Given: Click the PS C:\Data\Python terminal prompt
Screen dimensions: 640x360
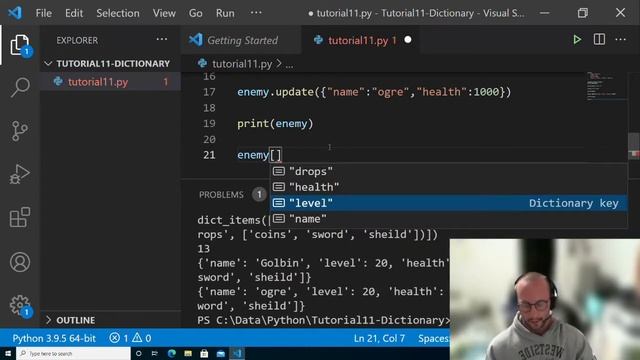Looking at the screenshot, I should (323, 320).
